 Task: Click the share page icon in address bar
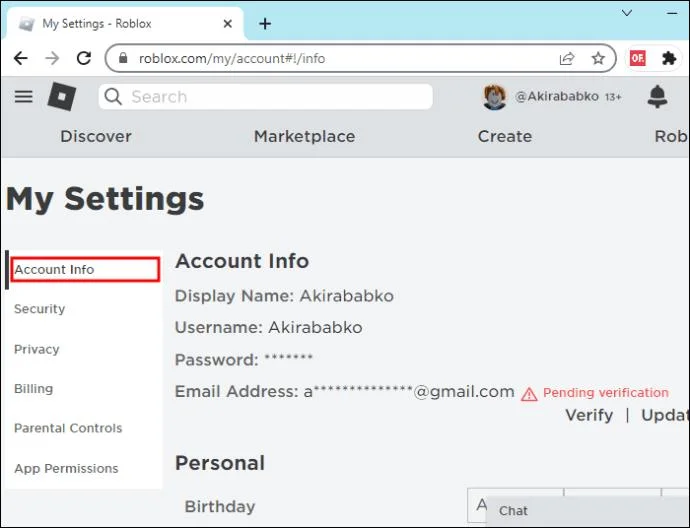[x=567, y=58]
